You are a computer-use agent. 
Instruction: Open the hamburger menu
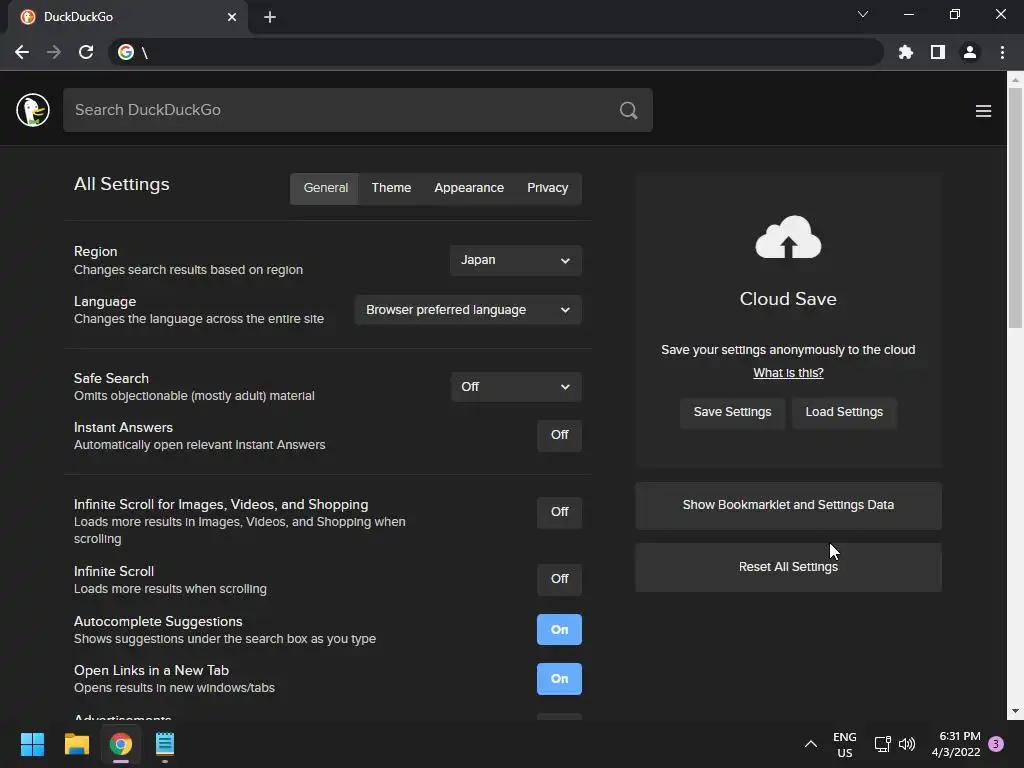pos(984,111)
